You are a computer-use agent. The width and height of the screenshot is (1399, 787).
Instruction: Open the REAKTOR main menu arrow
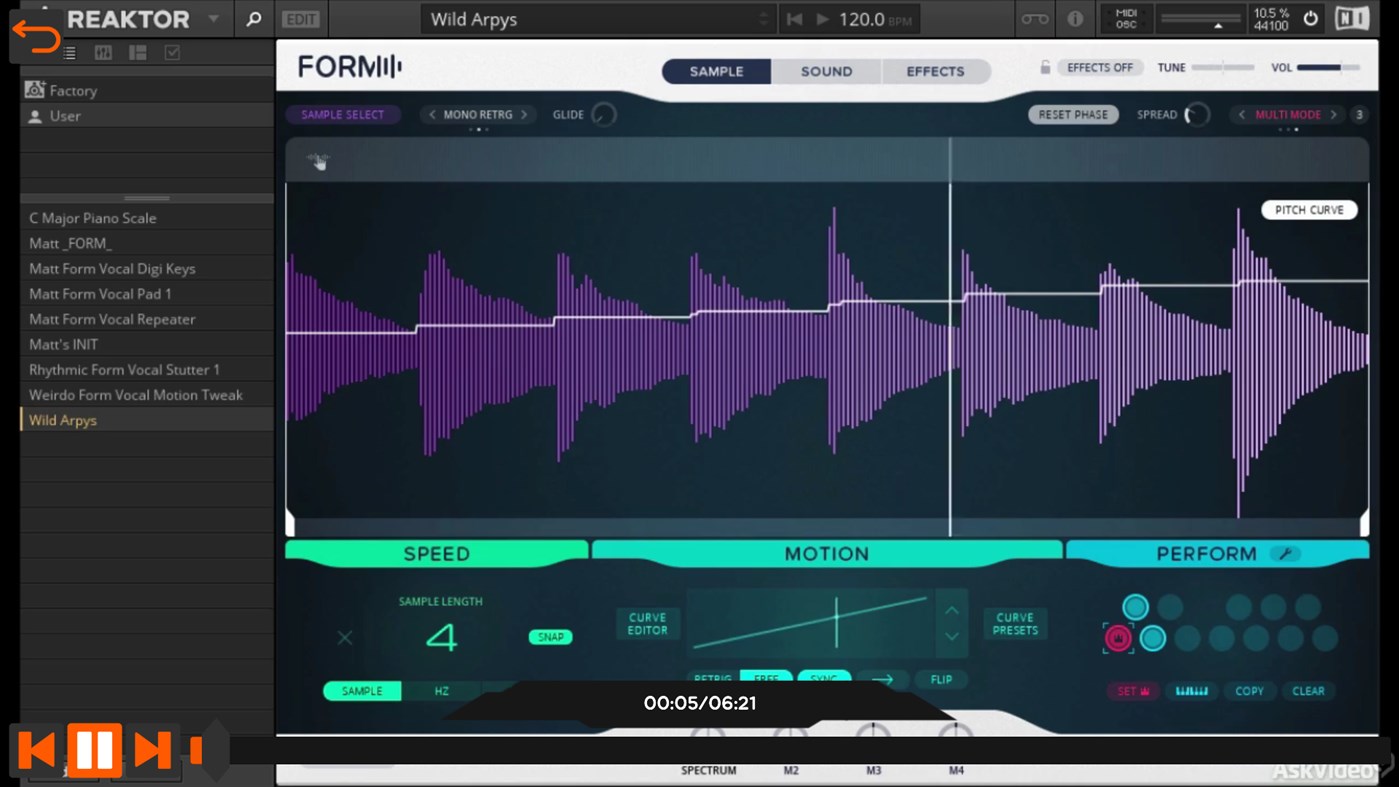pyautogui.click(x=213, y=19)
